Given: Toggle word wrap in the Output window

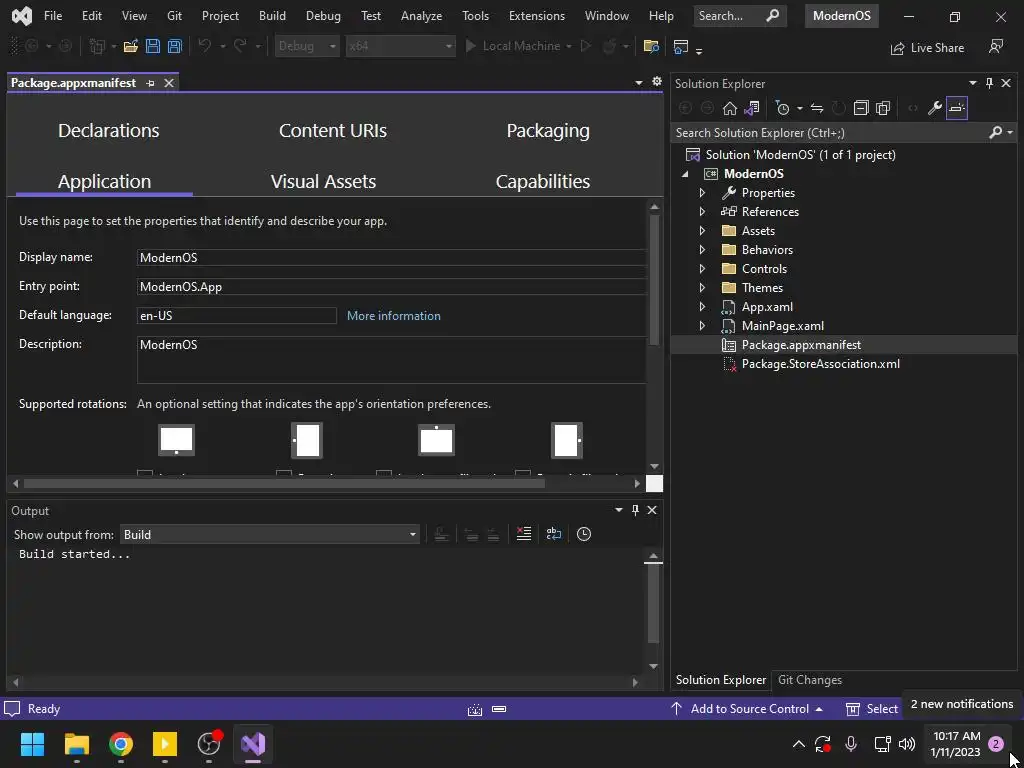Looking at the screenshot, I should click(554, 534).
